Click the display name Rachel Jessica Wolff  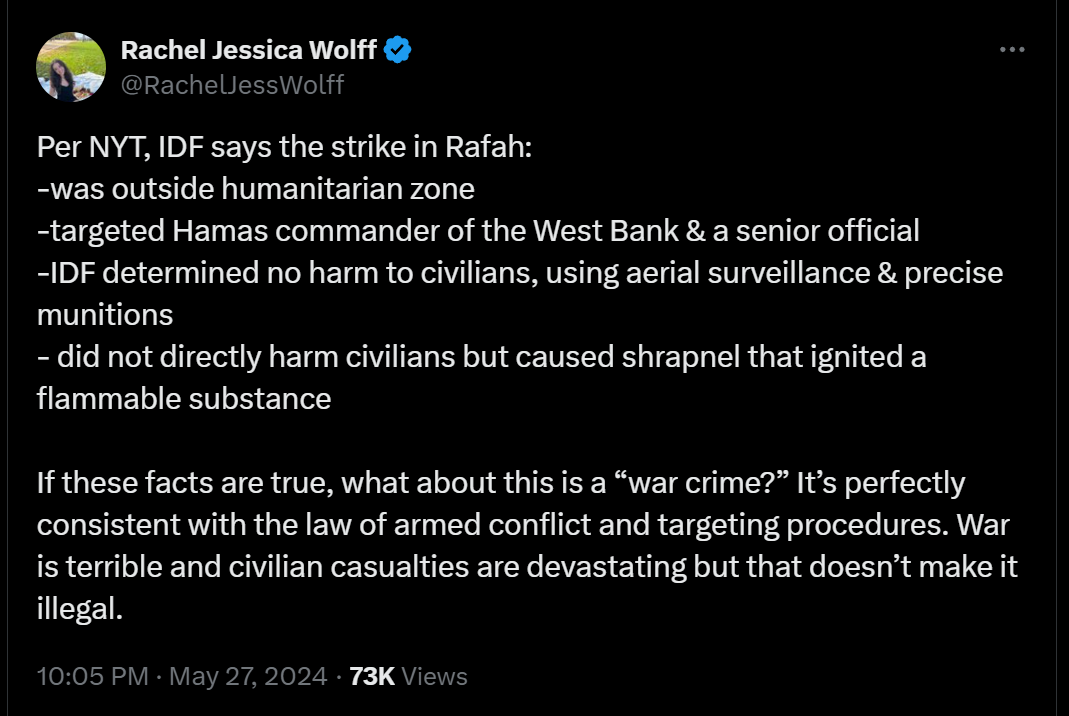click(x=248, y=50)
